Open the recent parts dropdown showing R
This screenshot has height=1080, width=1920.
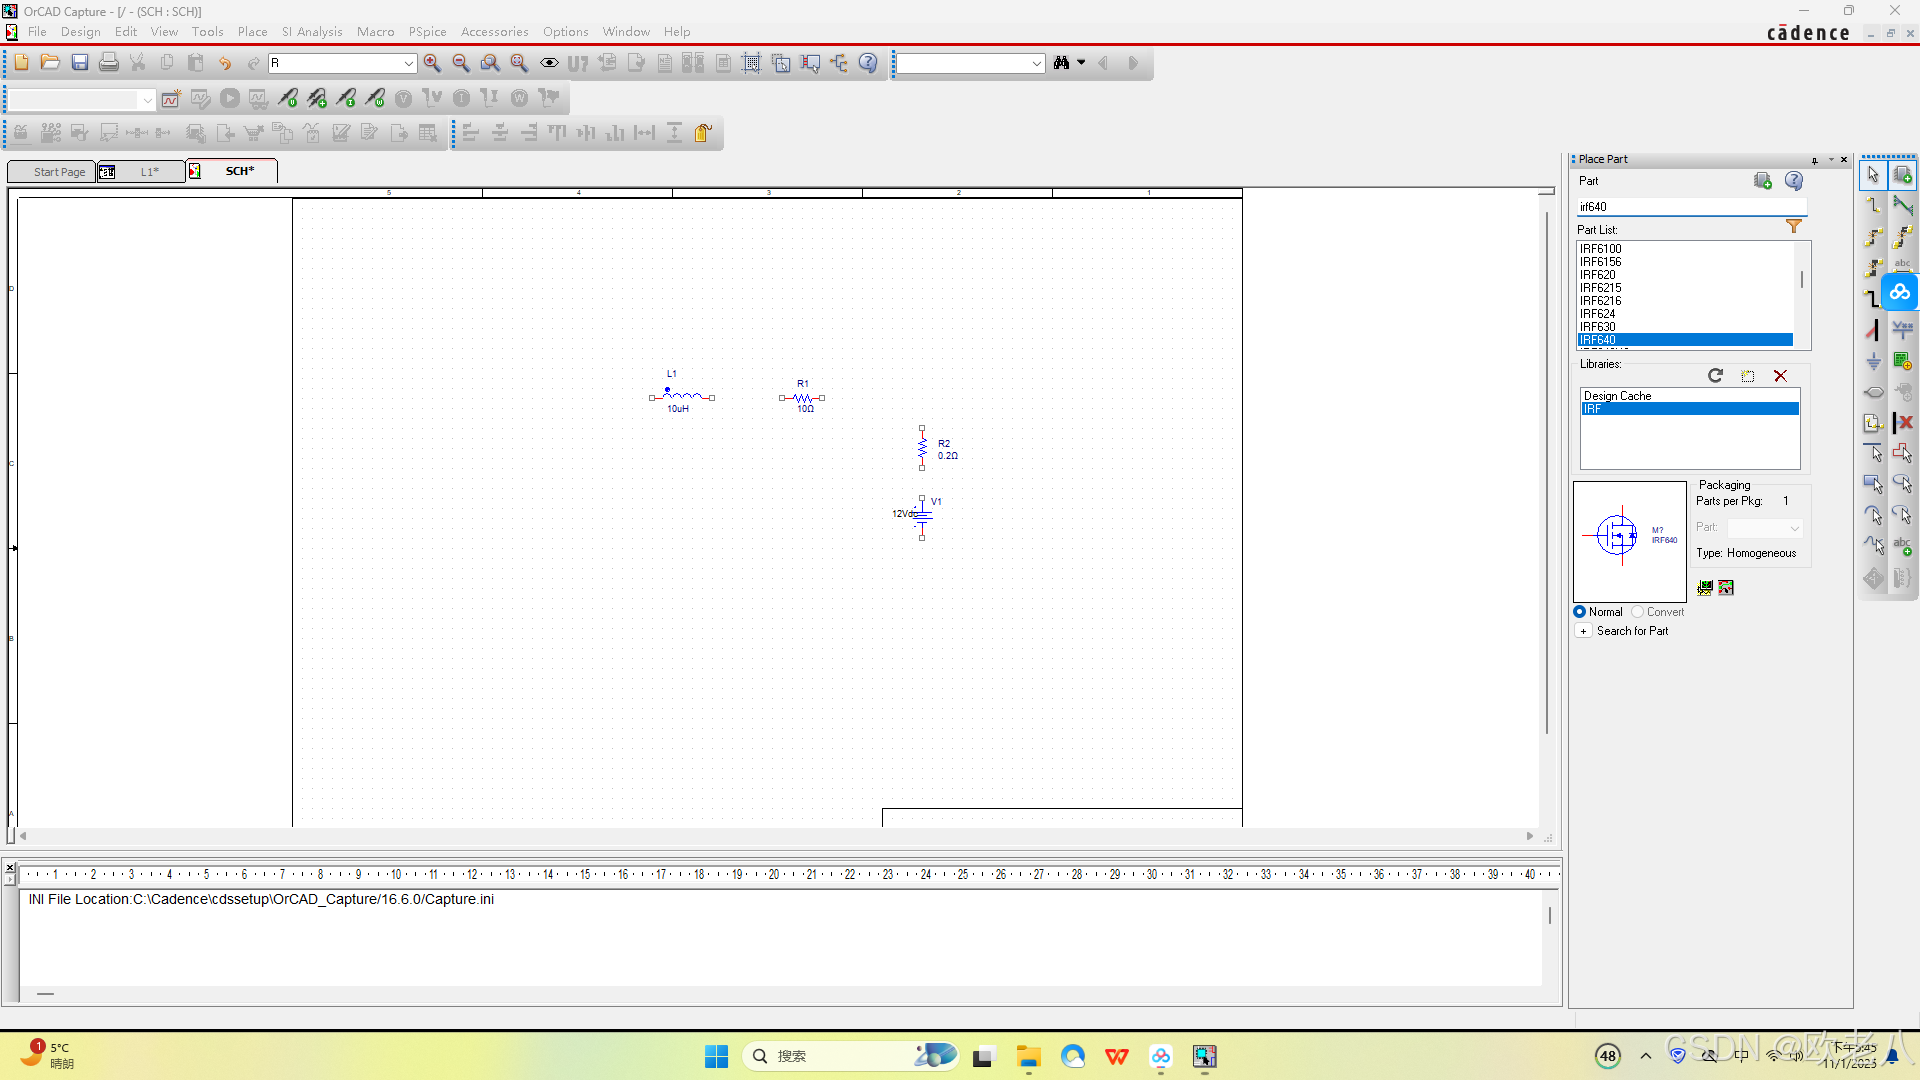coord(408,64)
